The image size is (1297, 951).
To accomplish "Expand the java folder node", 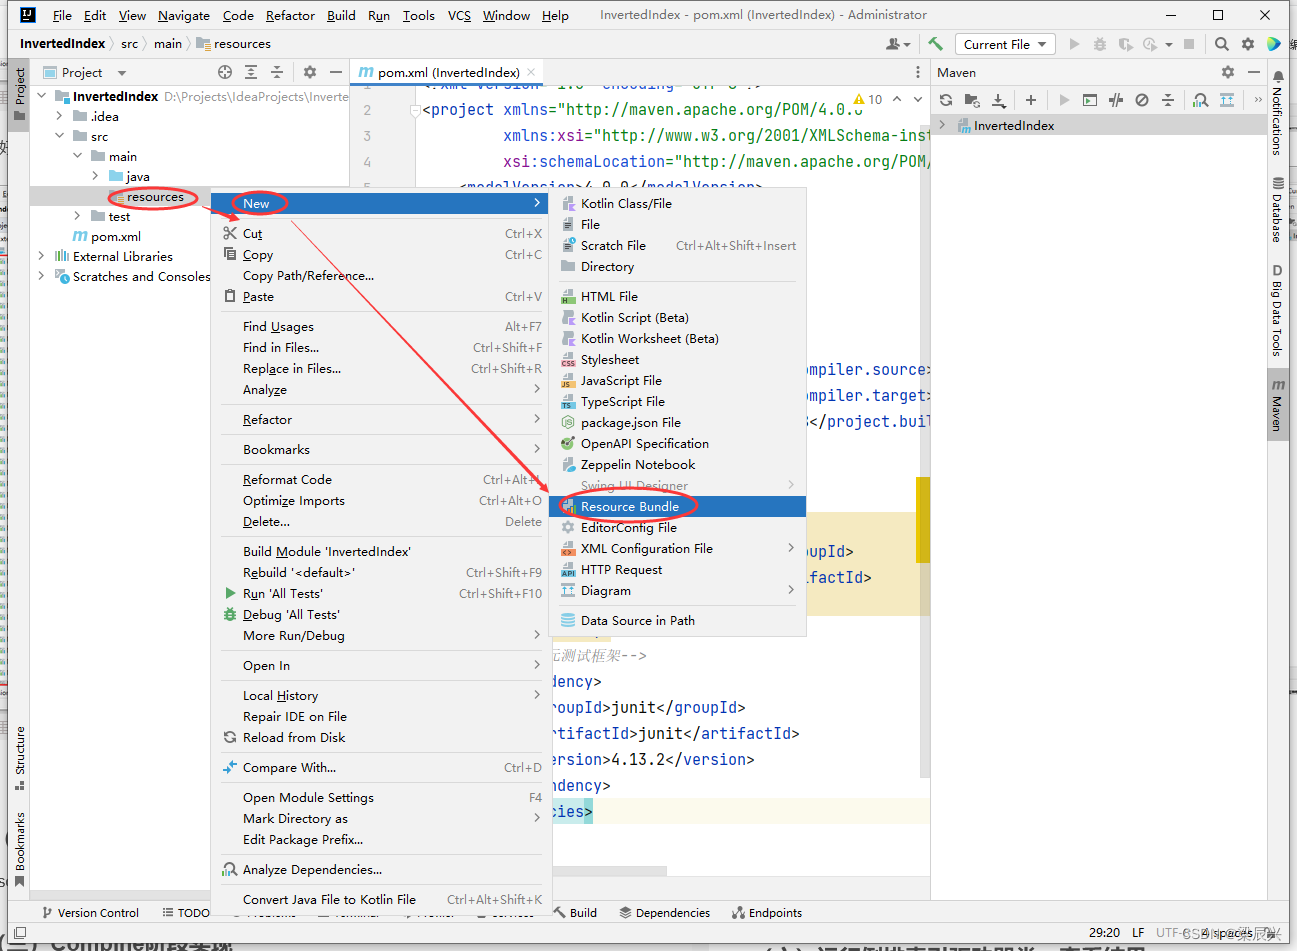I will tap(95, 176).
